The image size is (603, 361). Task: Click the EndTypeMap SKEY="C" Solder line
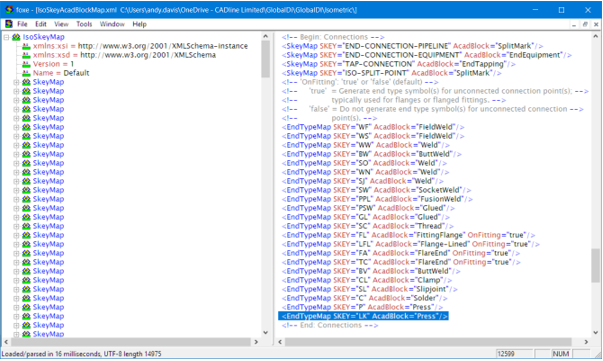[x=365, y=298]
